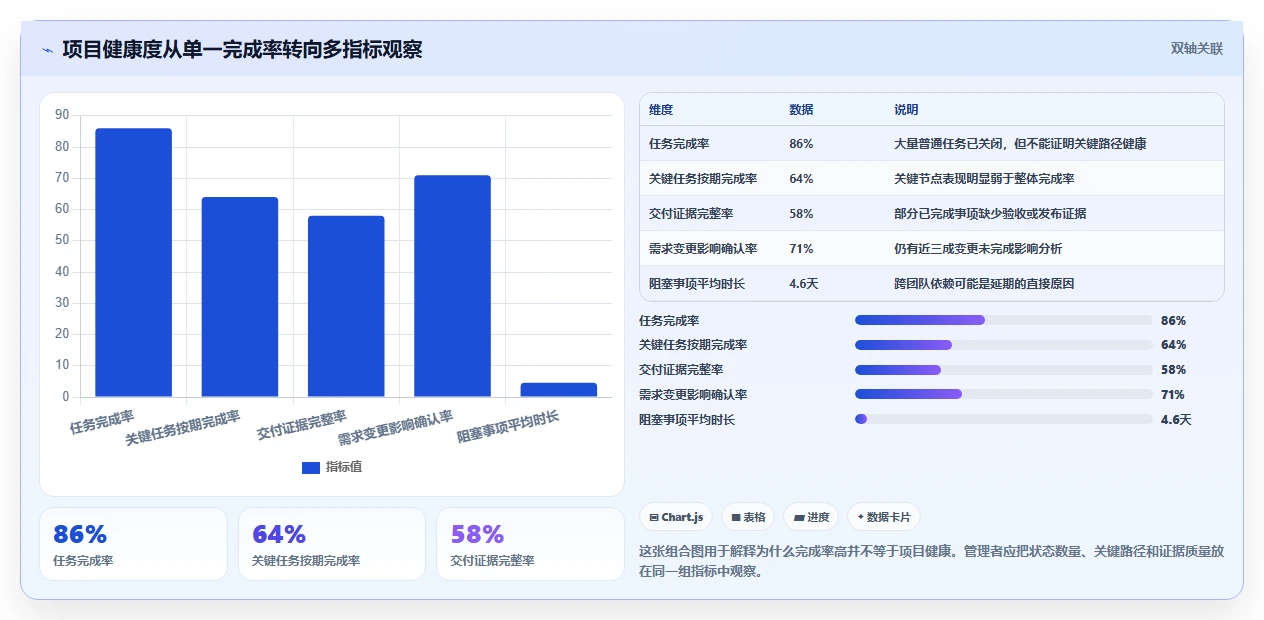Click table cell 阻塞事项平均时长 in 维度 column
This screenshot has height=620, width=1264.
coord(697,284)
